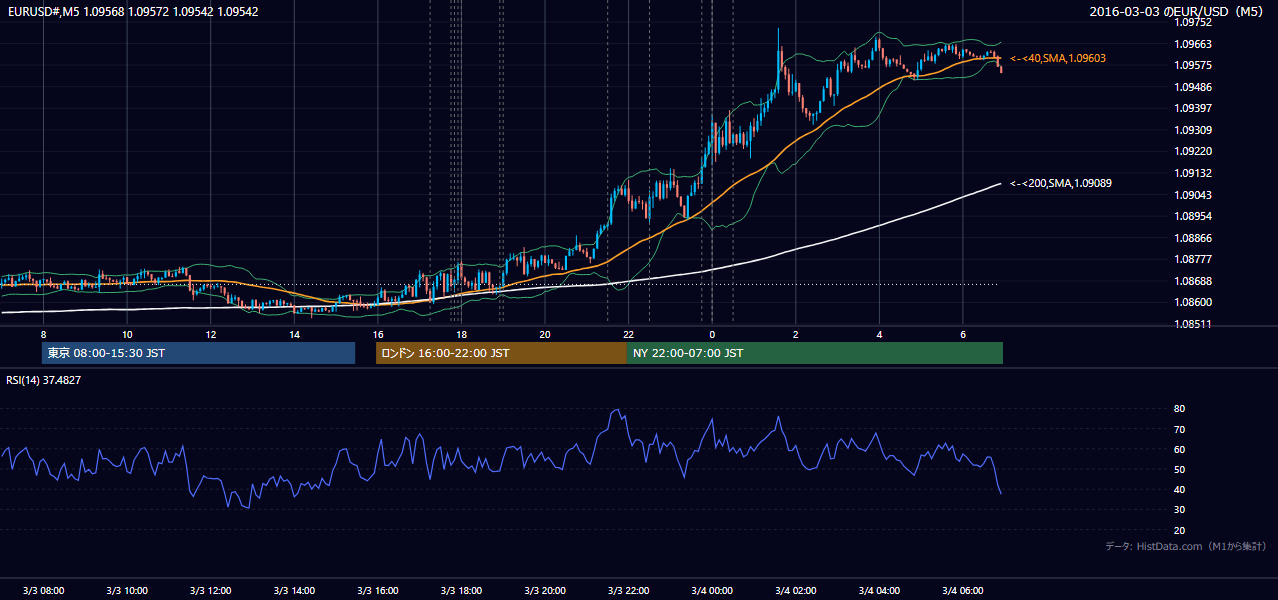Click the RSI scale level 60

[x=1180, y=449]
